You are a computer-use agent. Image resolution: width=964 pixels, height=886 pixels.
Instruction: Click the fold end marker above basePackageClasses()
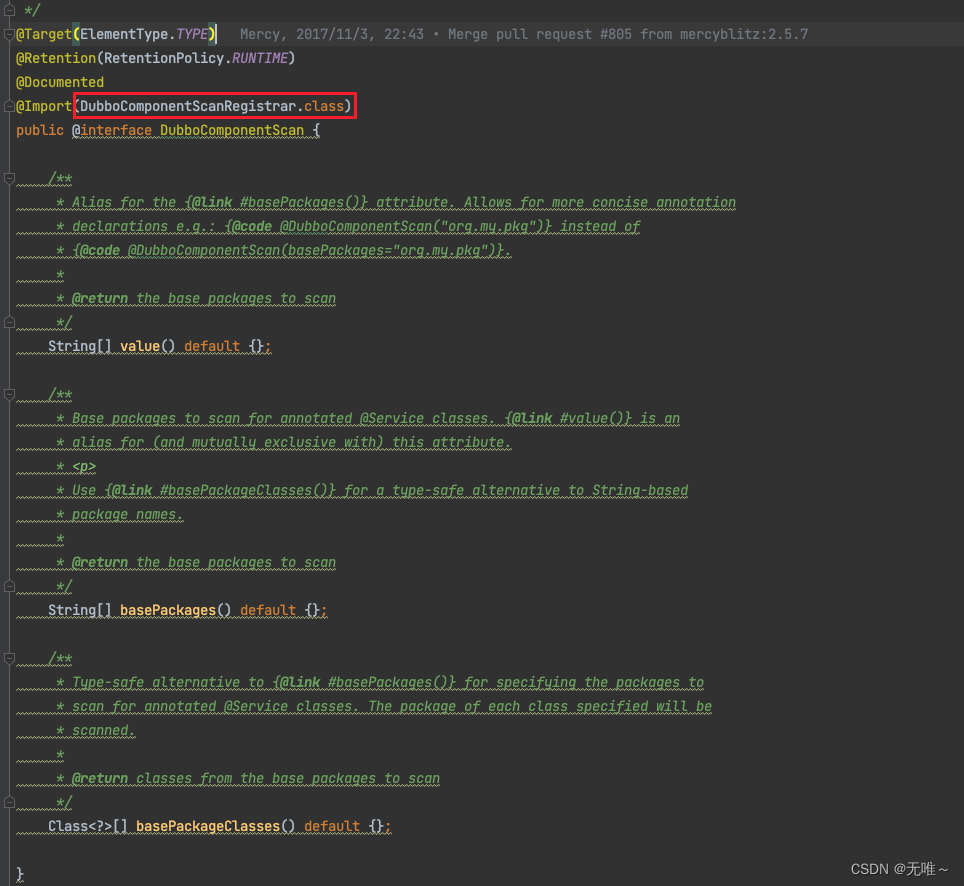(x=9, y=802)
